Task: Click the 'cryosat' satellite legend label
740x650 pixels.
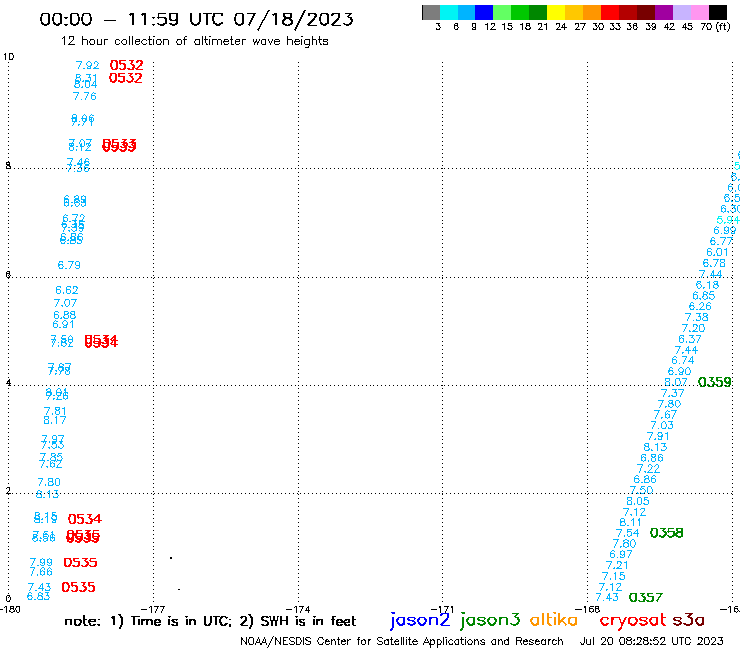Action: pyautogui.click(x=632, y=620)
